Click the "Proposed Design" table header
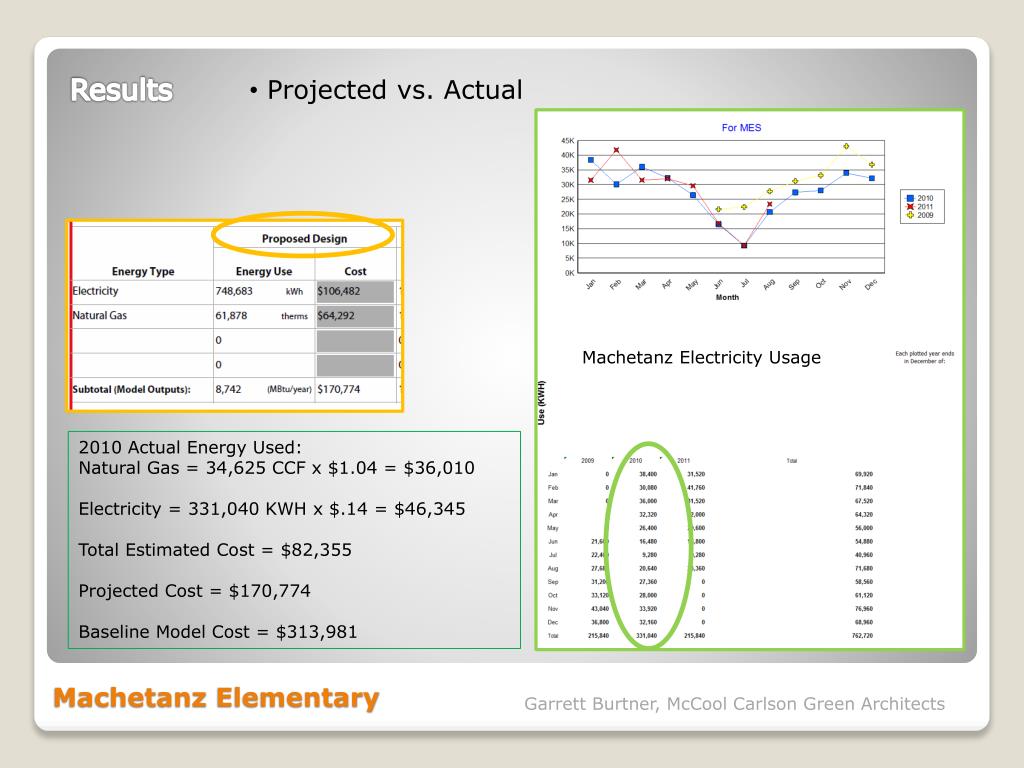Viewport: 1024px width, 768px height. coord(304,238)
